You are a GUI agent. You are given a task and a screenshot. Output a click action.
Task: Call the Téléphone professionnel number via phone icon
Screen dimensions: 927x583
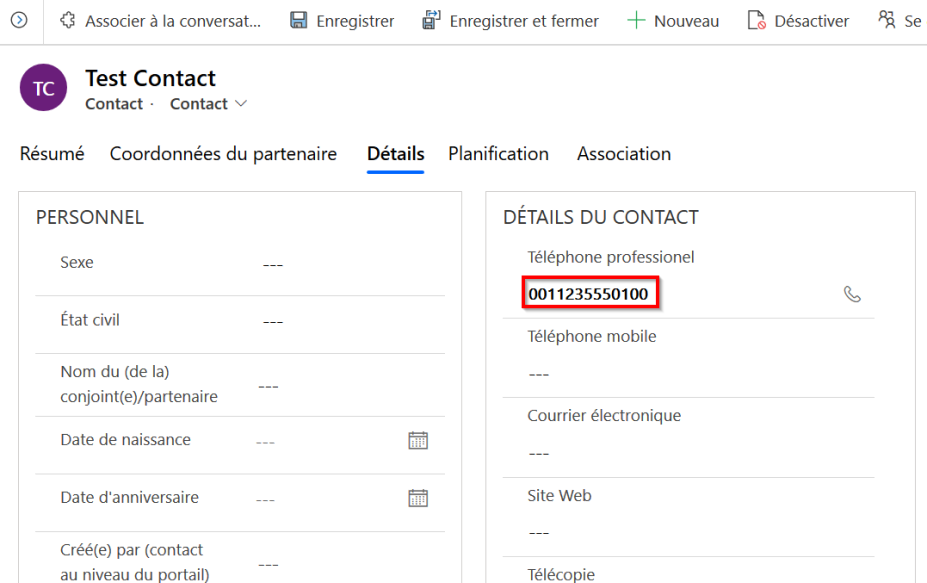[852, 294]
